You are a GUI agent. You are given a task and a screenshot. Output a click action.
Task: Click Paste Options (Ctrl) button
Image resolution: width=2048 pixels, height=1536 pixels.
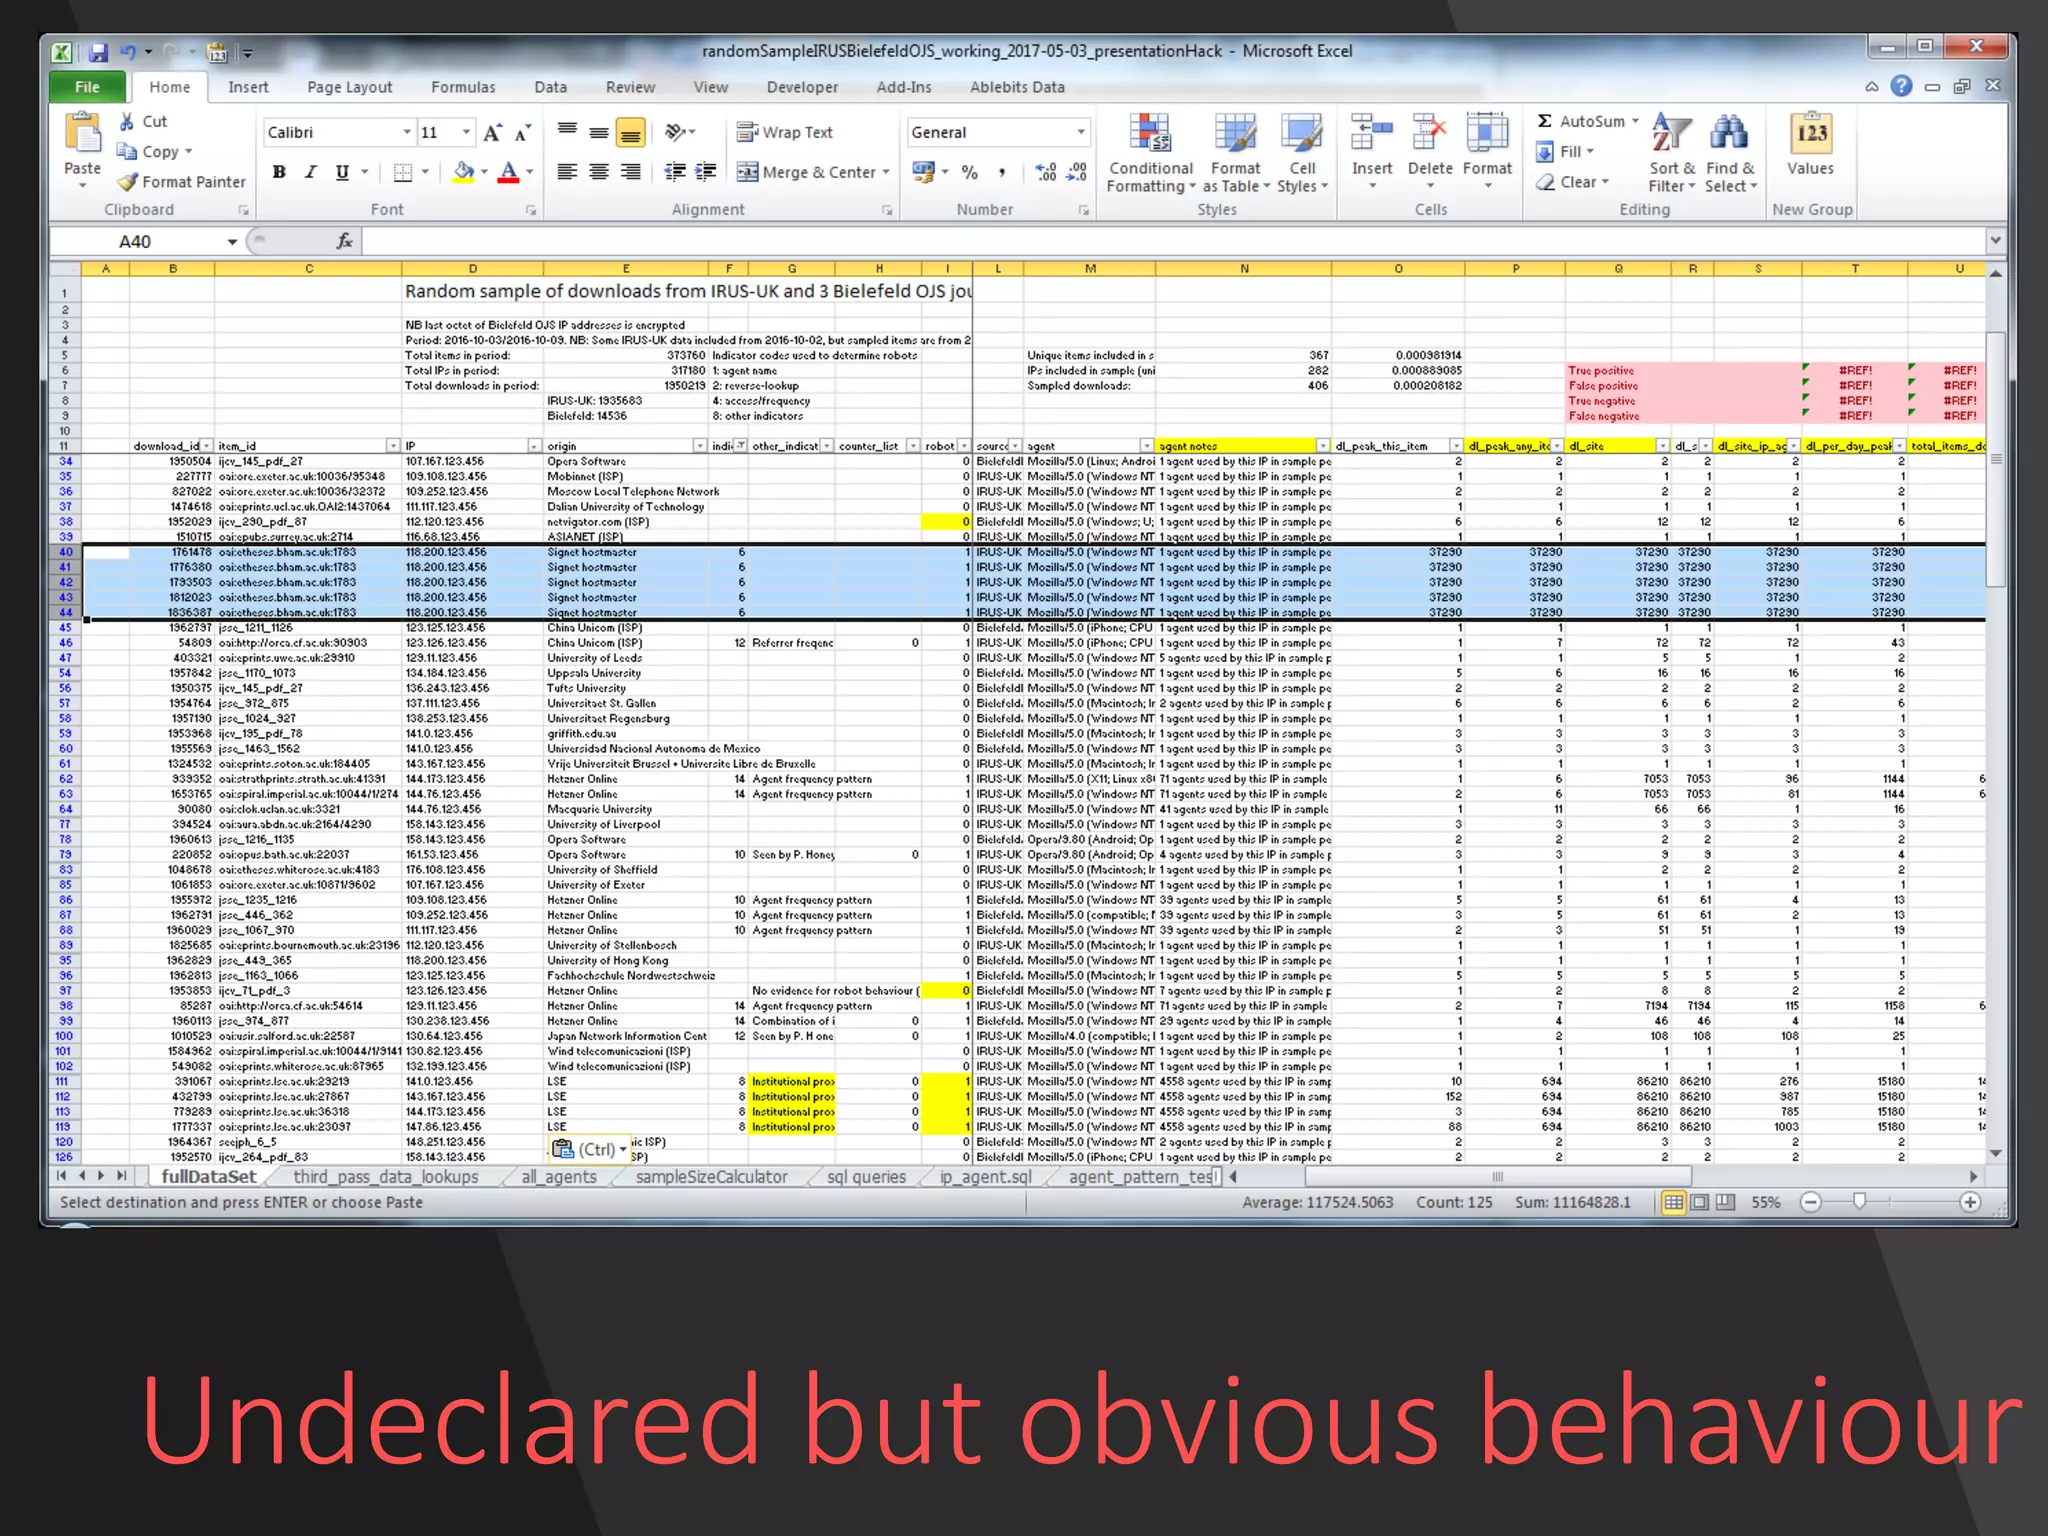tap(591, 1149)
